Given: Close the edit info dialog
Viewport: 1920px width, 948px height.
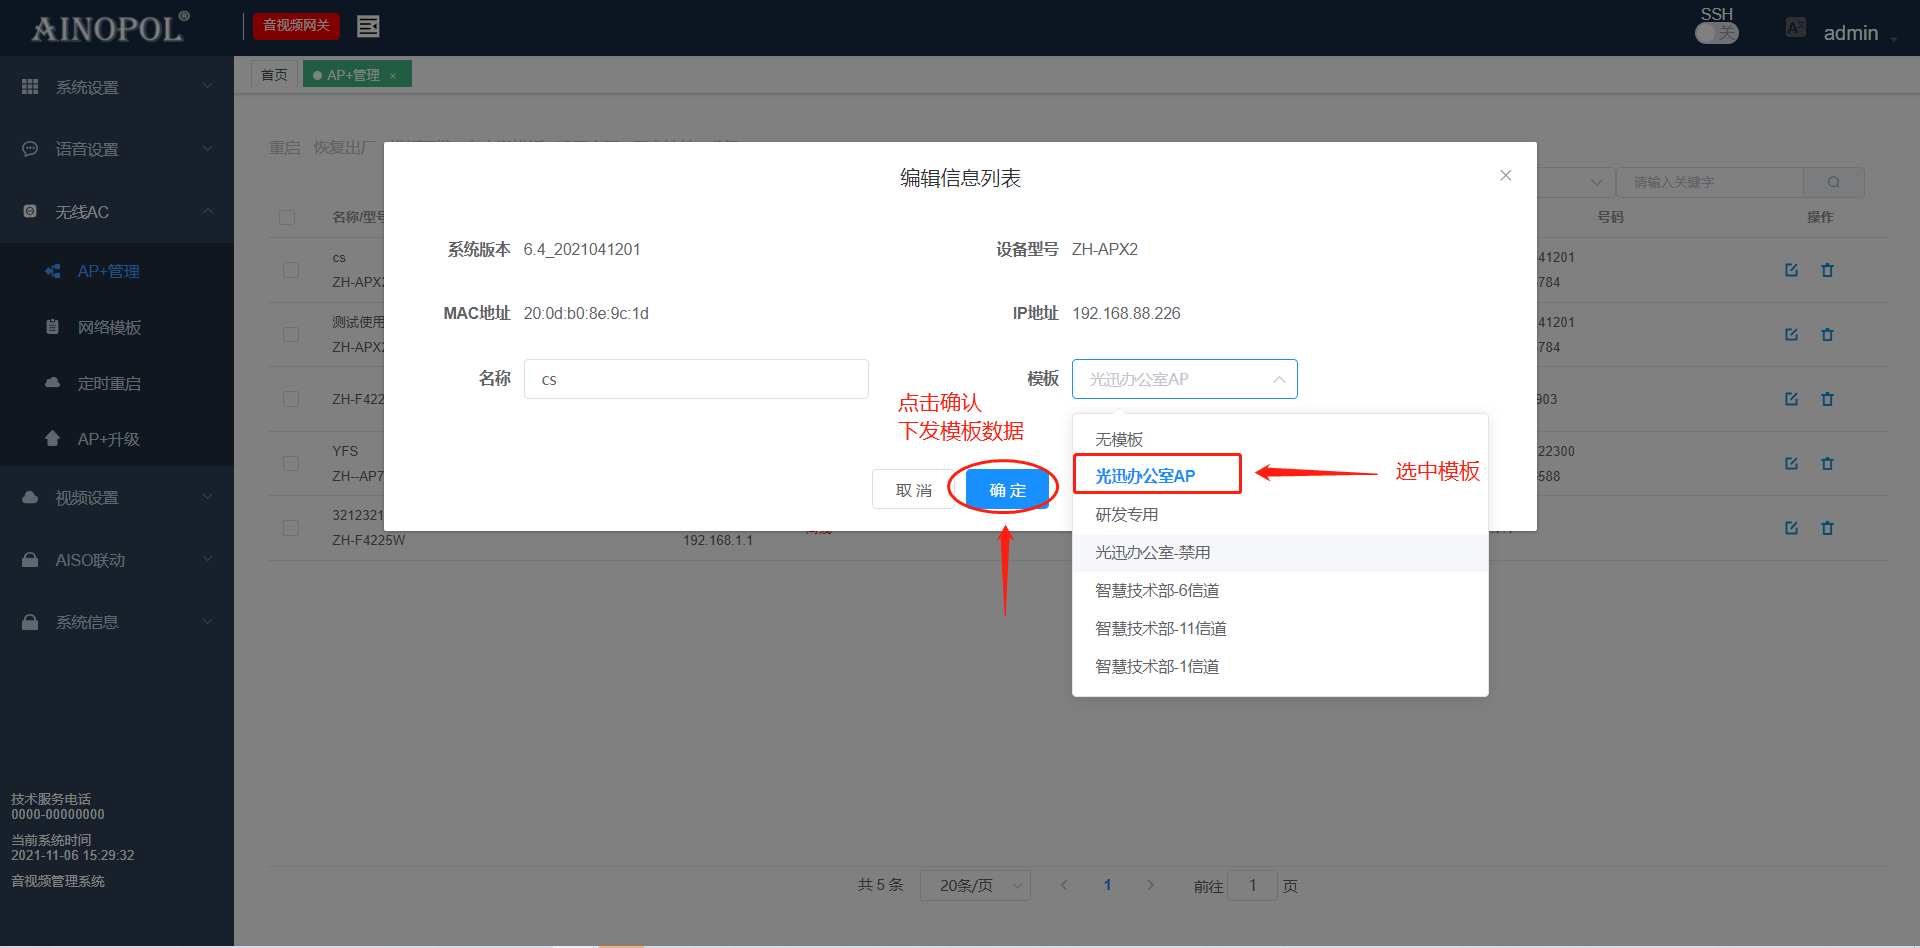Looking at the screenshot, I should point(1505,176).
